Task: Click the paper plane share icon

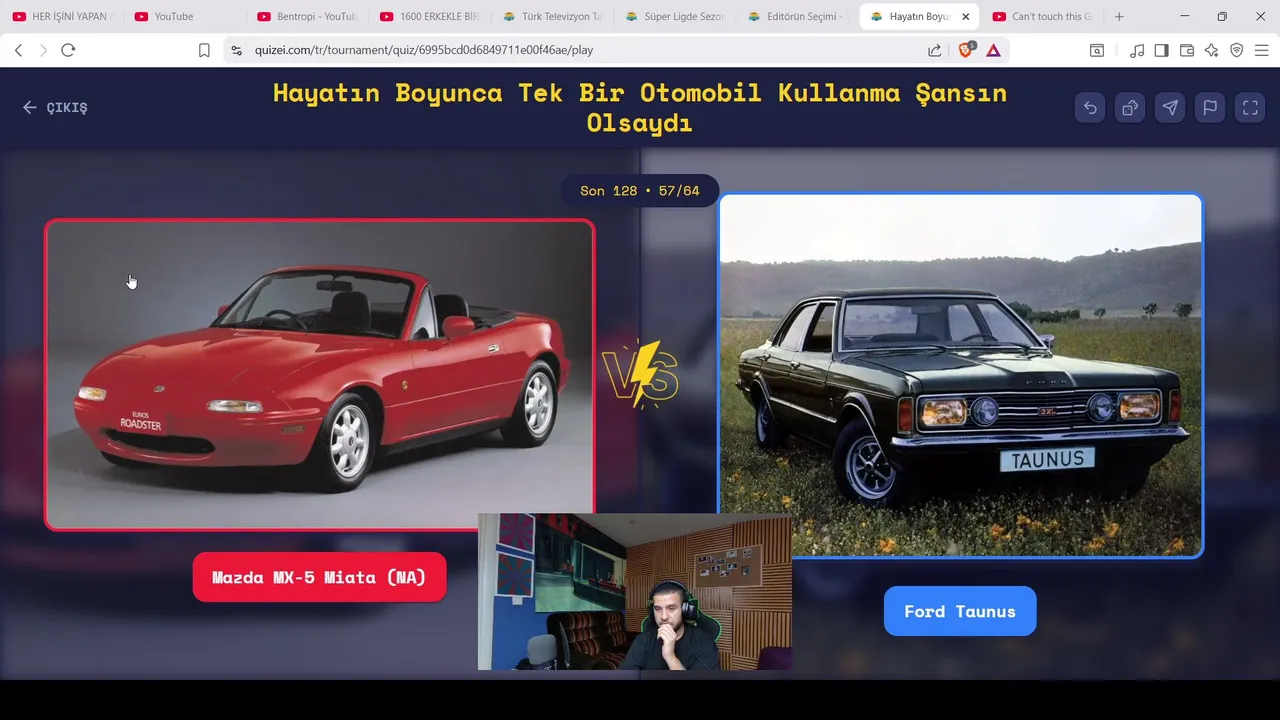Action: 1170,108
